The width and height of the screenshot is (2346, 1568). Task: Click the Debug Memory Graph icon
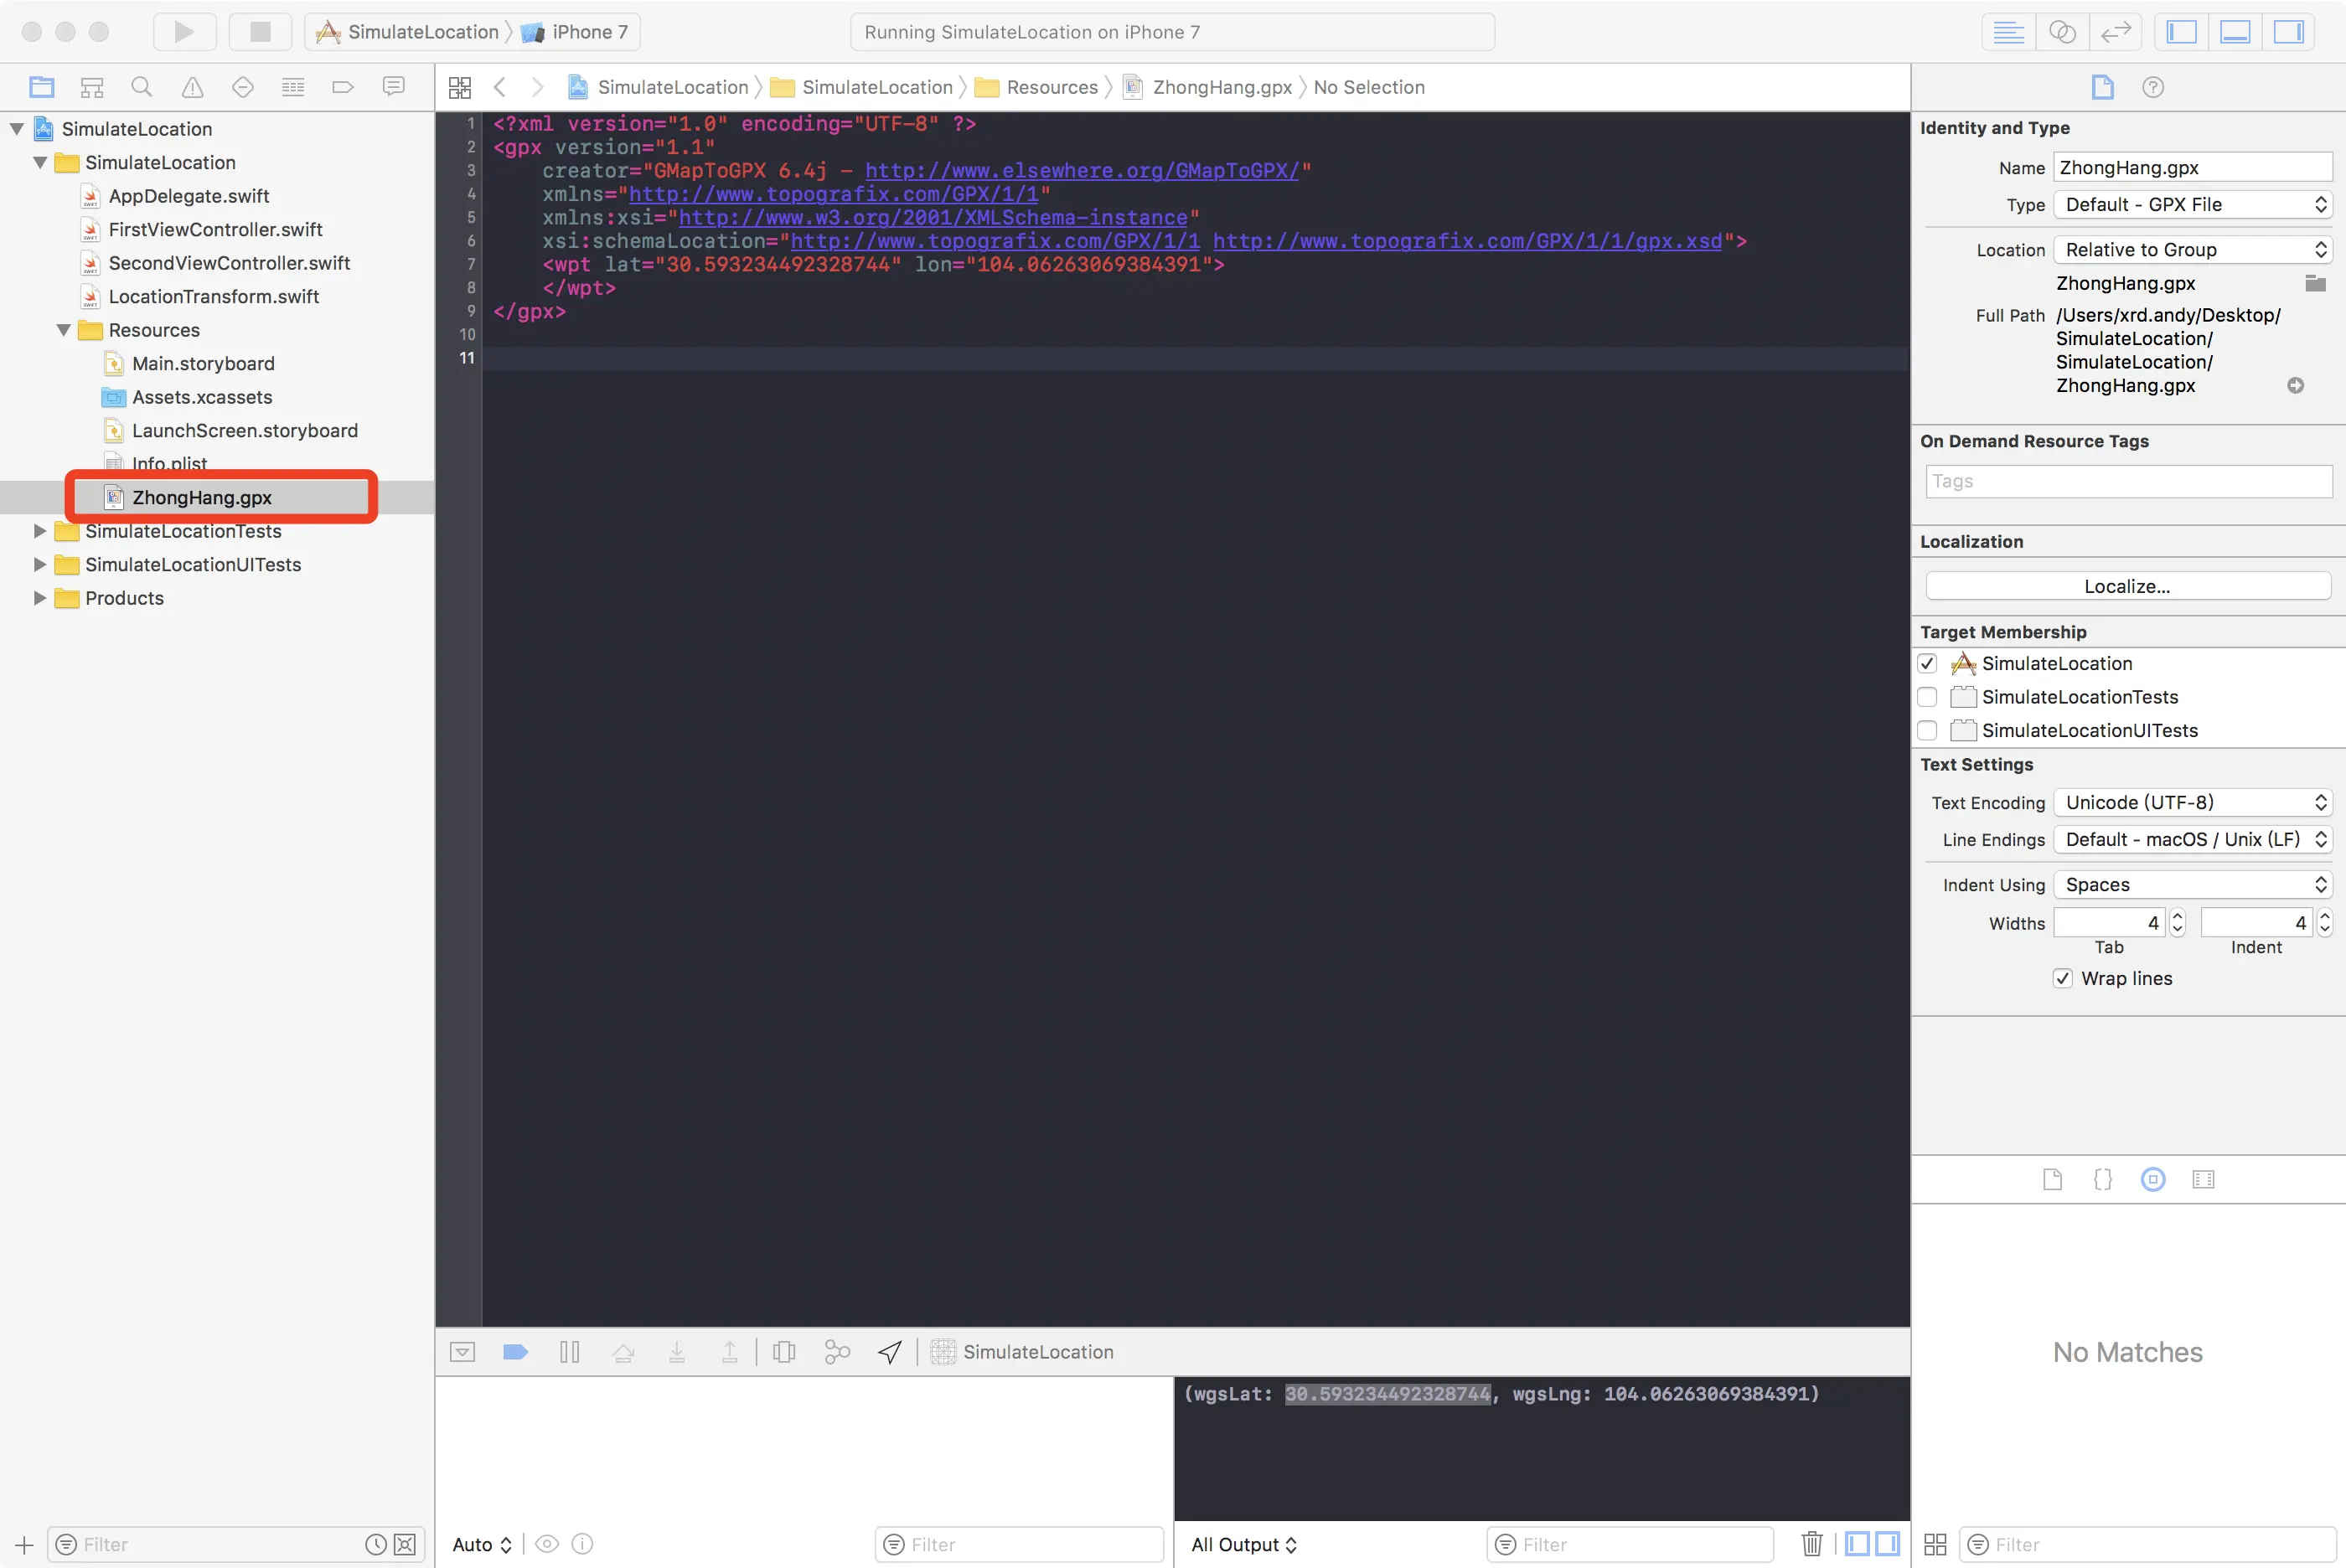pyautogui.click(x=836, y=1352)
